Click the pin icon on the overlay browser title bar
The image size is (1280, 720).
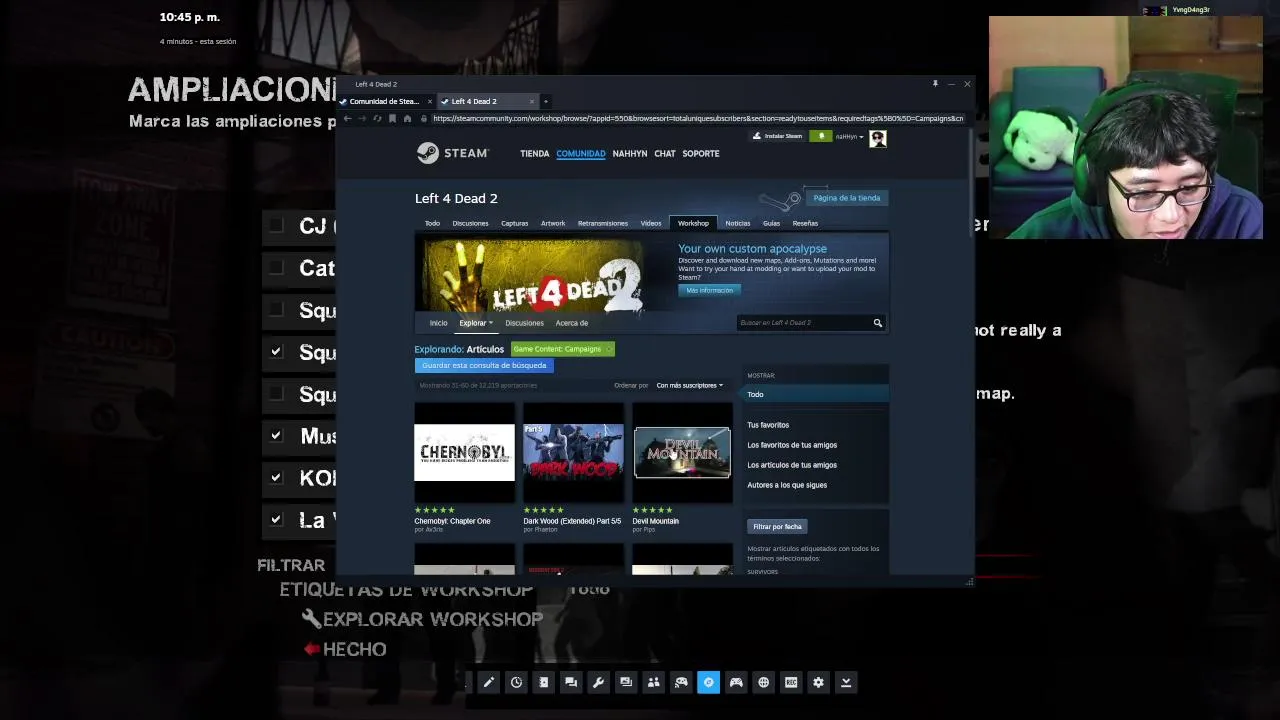(935, 84)
